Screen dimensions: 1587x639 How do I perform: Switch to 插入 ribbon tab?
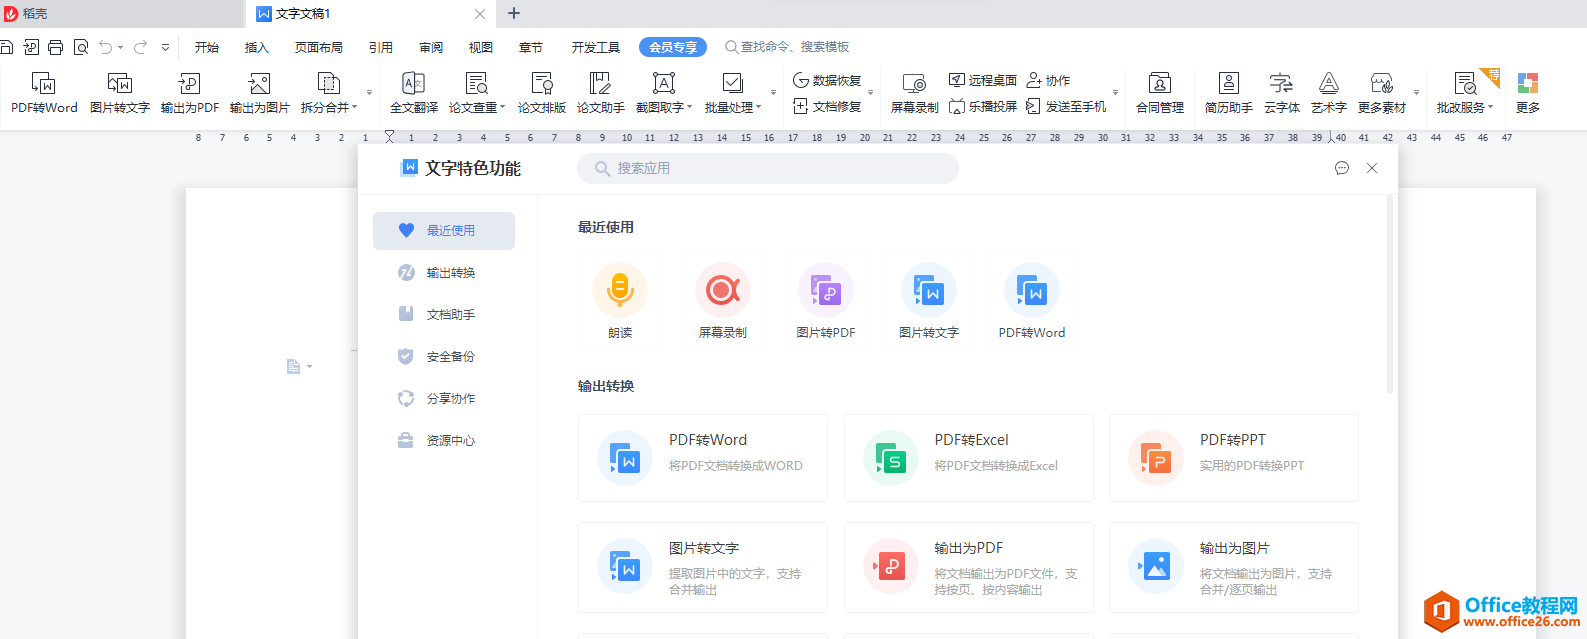click(x=257, y=47)
